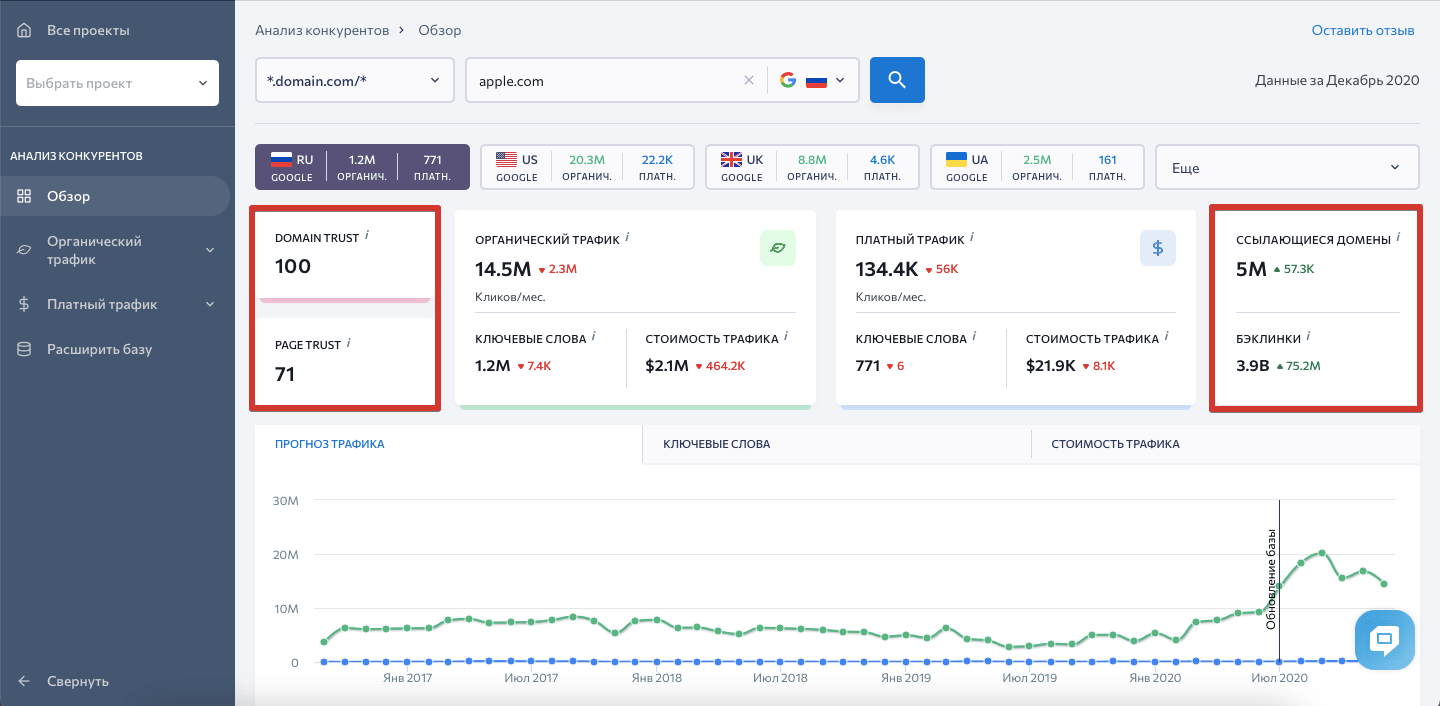Click info icon next to Ссылающиеся домены

click(x=1399, y=238)
